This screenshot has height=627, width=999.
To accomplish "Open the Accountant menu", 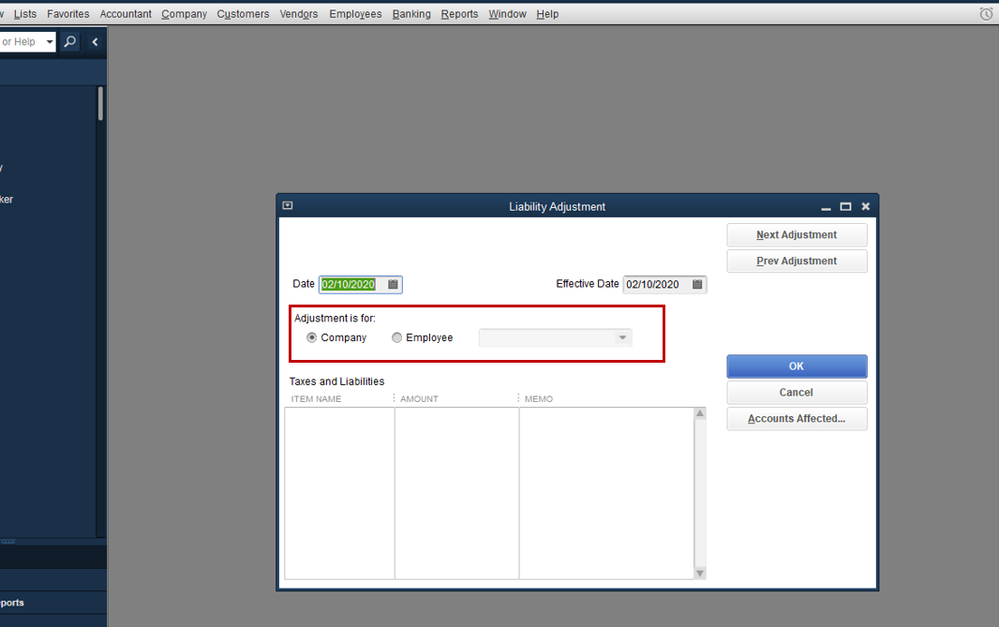I will click(126, 14).
